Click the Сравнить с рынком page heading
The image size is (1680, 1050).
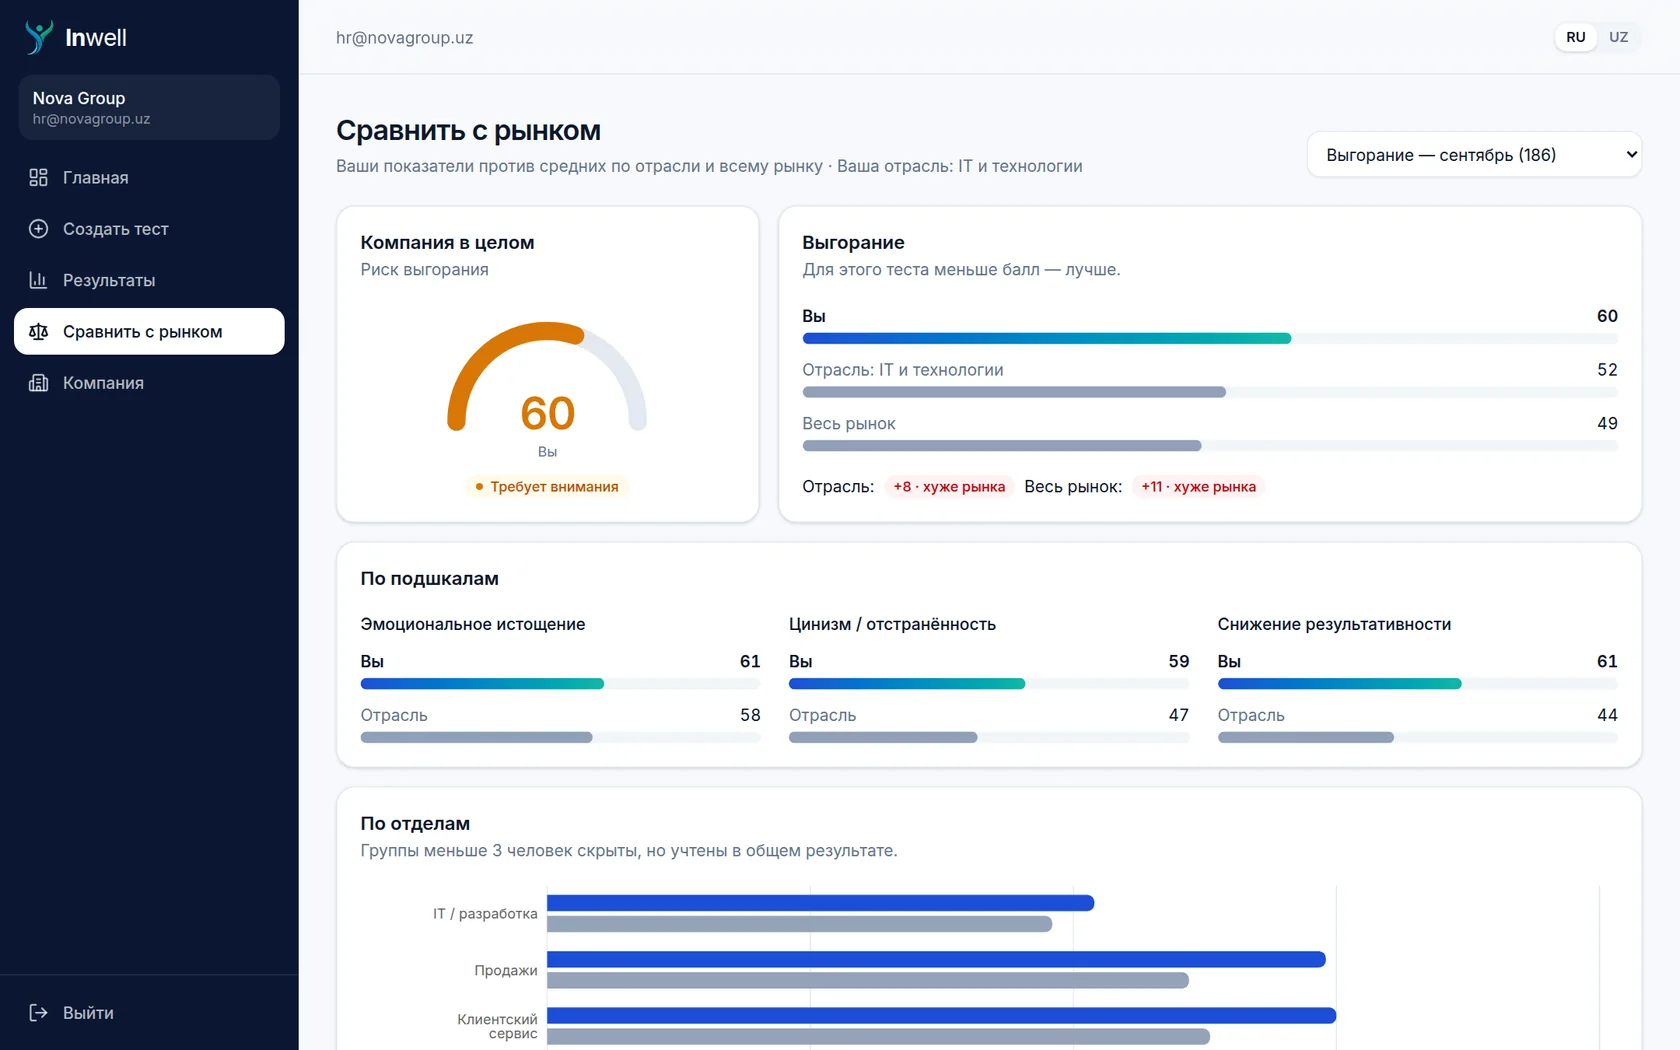click(x=469, y=131)
